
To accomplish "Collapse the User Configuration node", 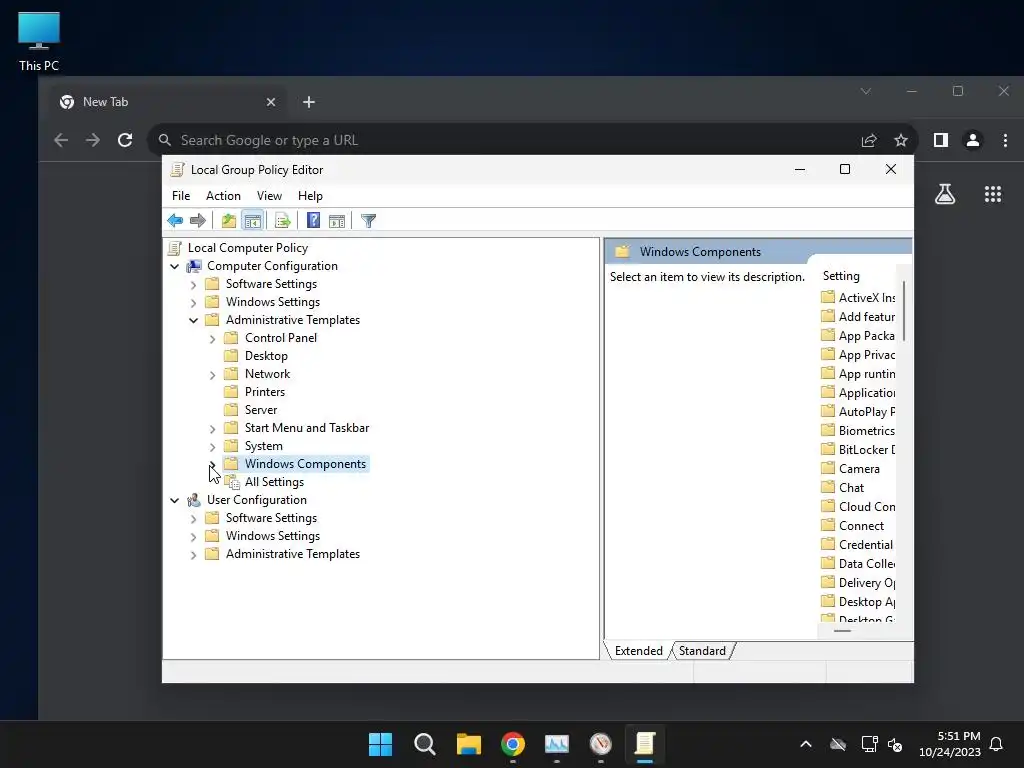I will coord(174,500).
